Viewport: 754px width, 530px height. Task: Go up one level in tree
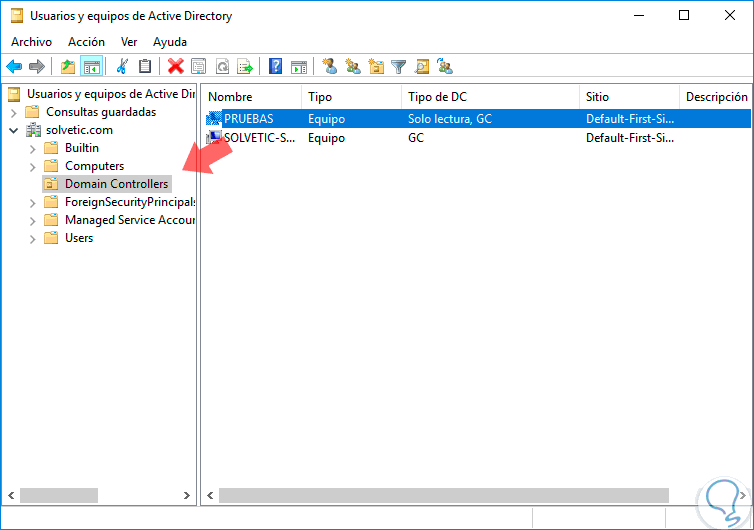point(68,66)
